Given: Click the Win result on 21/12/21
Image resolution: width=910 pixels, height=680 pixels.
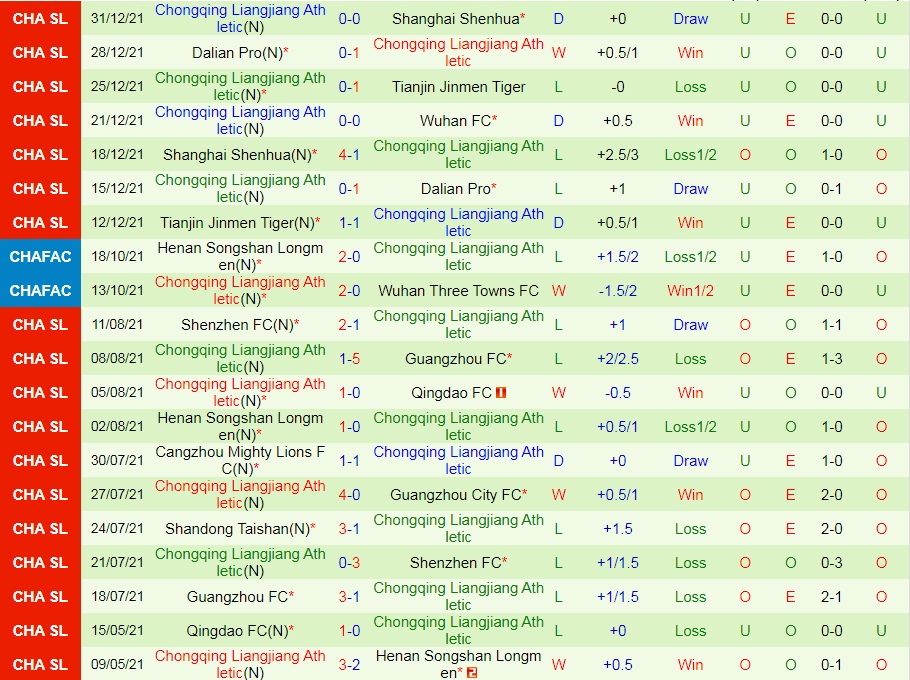Looking at the screenshot, I should point(691,121).
